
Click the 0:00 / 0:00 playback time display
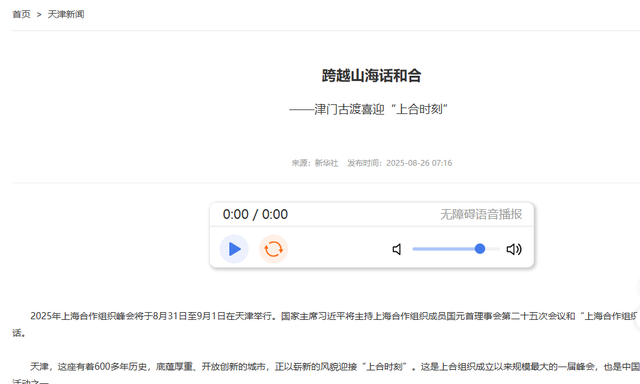coord(255,214)
